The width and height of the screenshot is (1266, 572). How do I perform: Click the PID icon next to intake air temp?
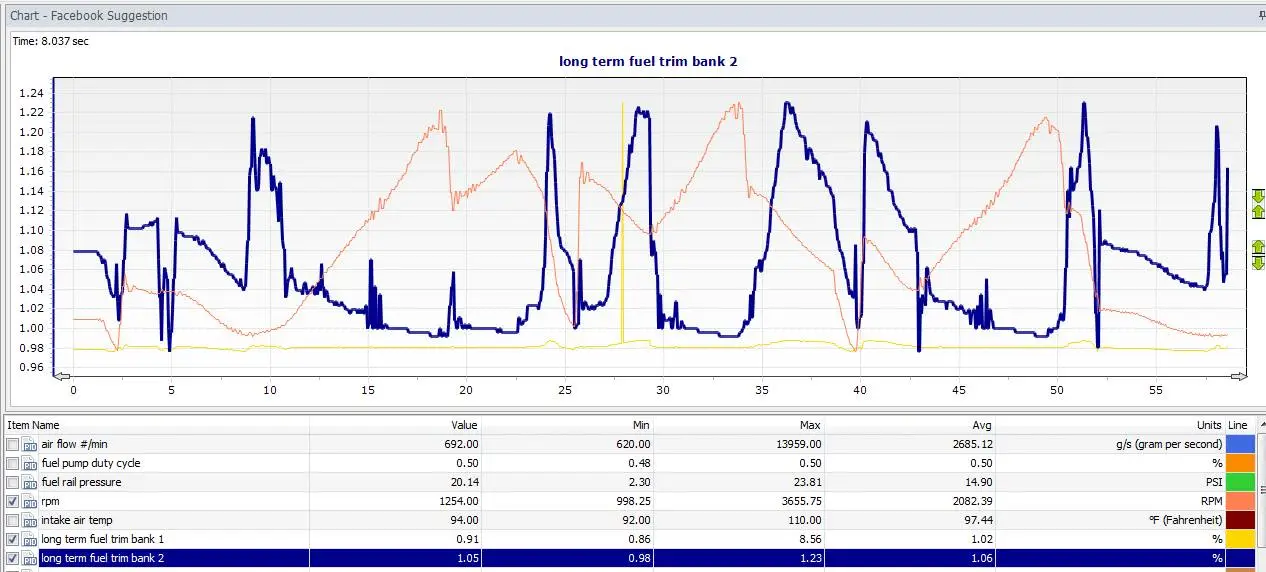click(x=30, y=520)
